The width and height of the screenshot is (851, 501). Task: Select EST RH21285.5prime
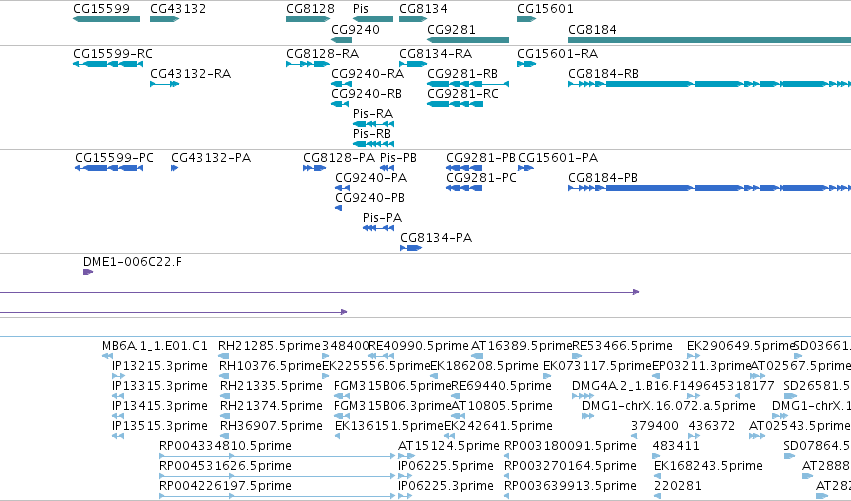(x=224, y=357)
